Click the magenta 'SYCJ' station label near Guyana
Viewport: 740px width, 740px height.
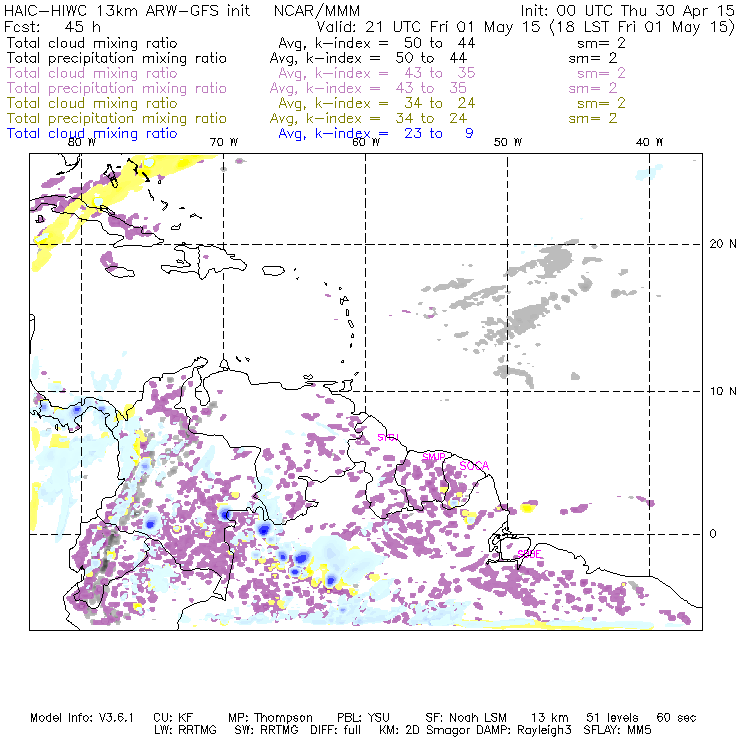point(388,437)
